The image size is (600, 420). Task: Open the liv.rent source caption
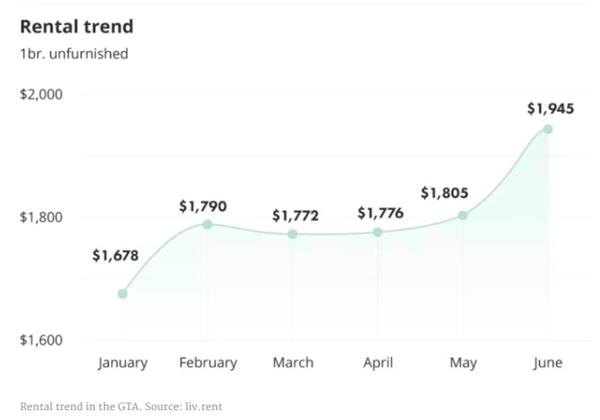pyautogui.click(x=102, y=405)
